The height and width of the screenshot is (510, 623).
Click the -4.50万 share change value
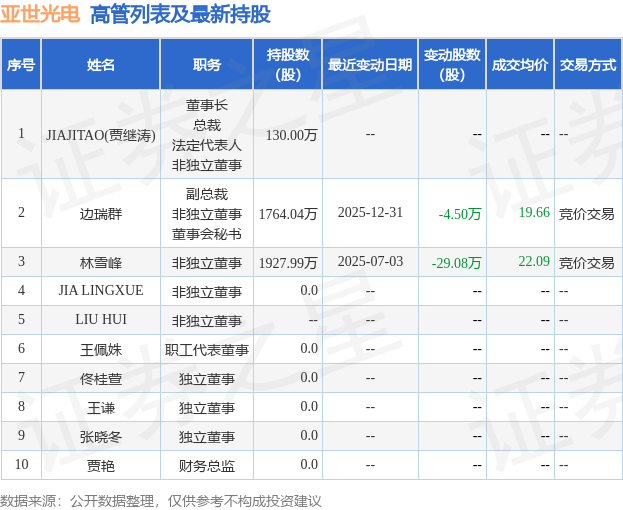point(460,214)
